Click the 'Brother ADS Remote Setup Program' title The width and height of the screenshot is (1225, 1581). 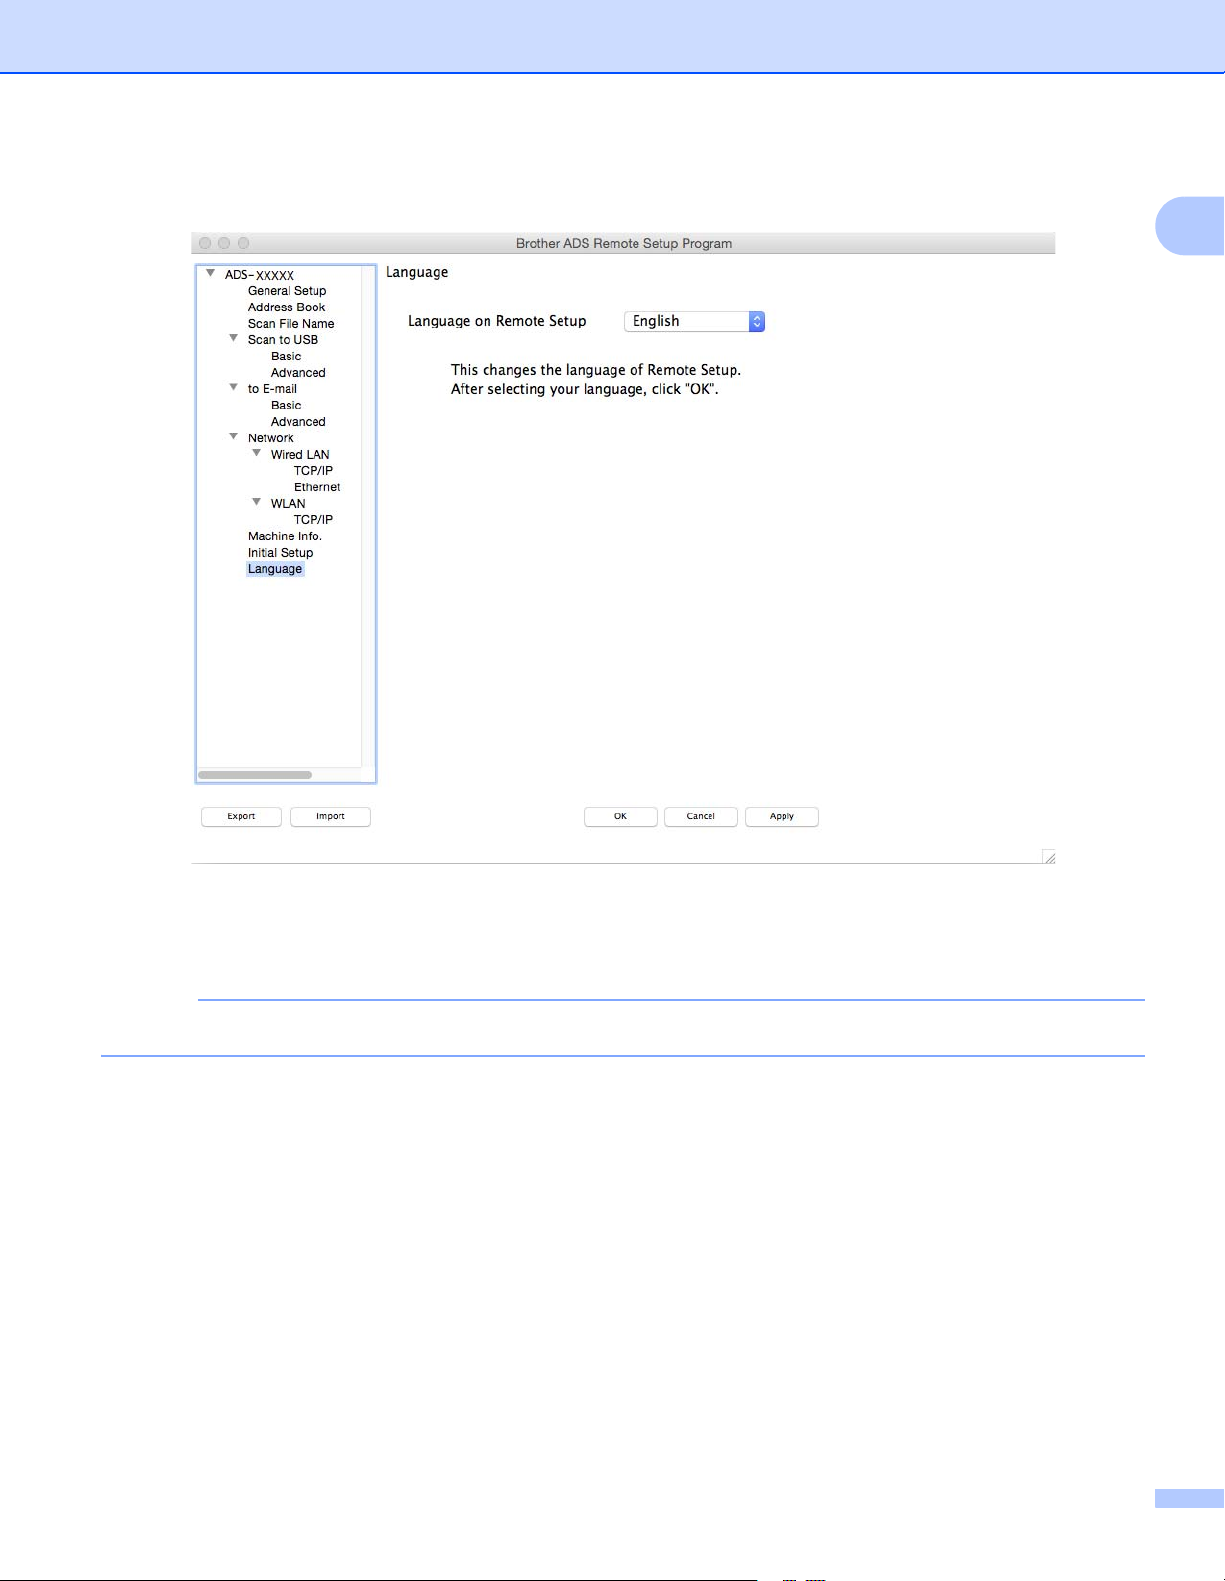pos(624,243)
